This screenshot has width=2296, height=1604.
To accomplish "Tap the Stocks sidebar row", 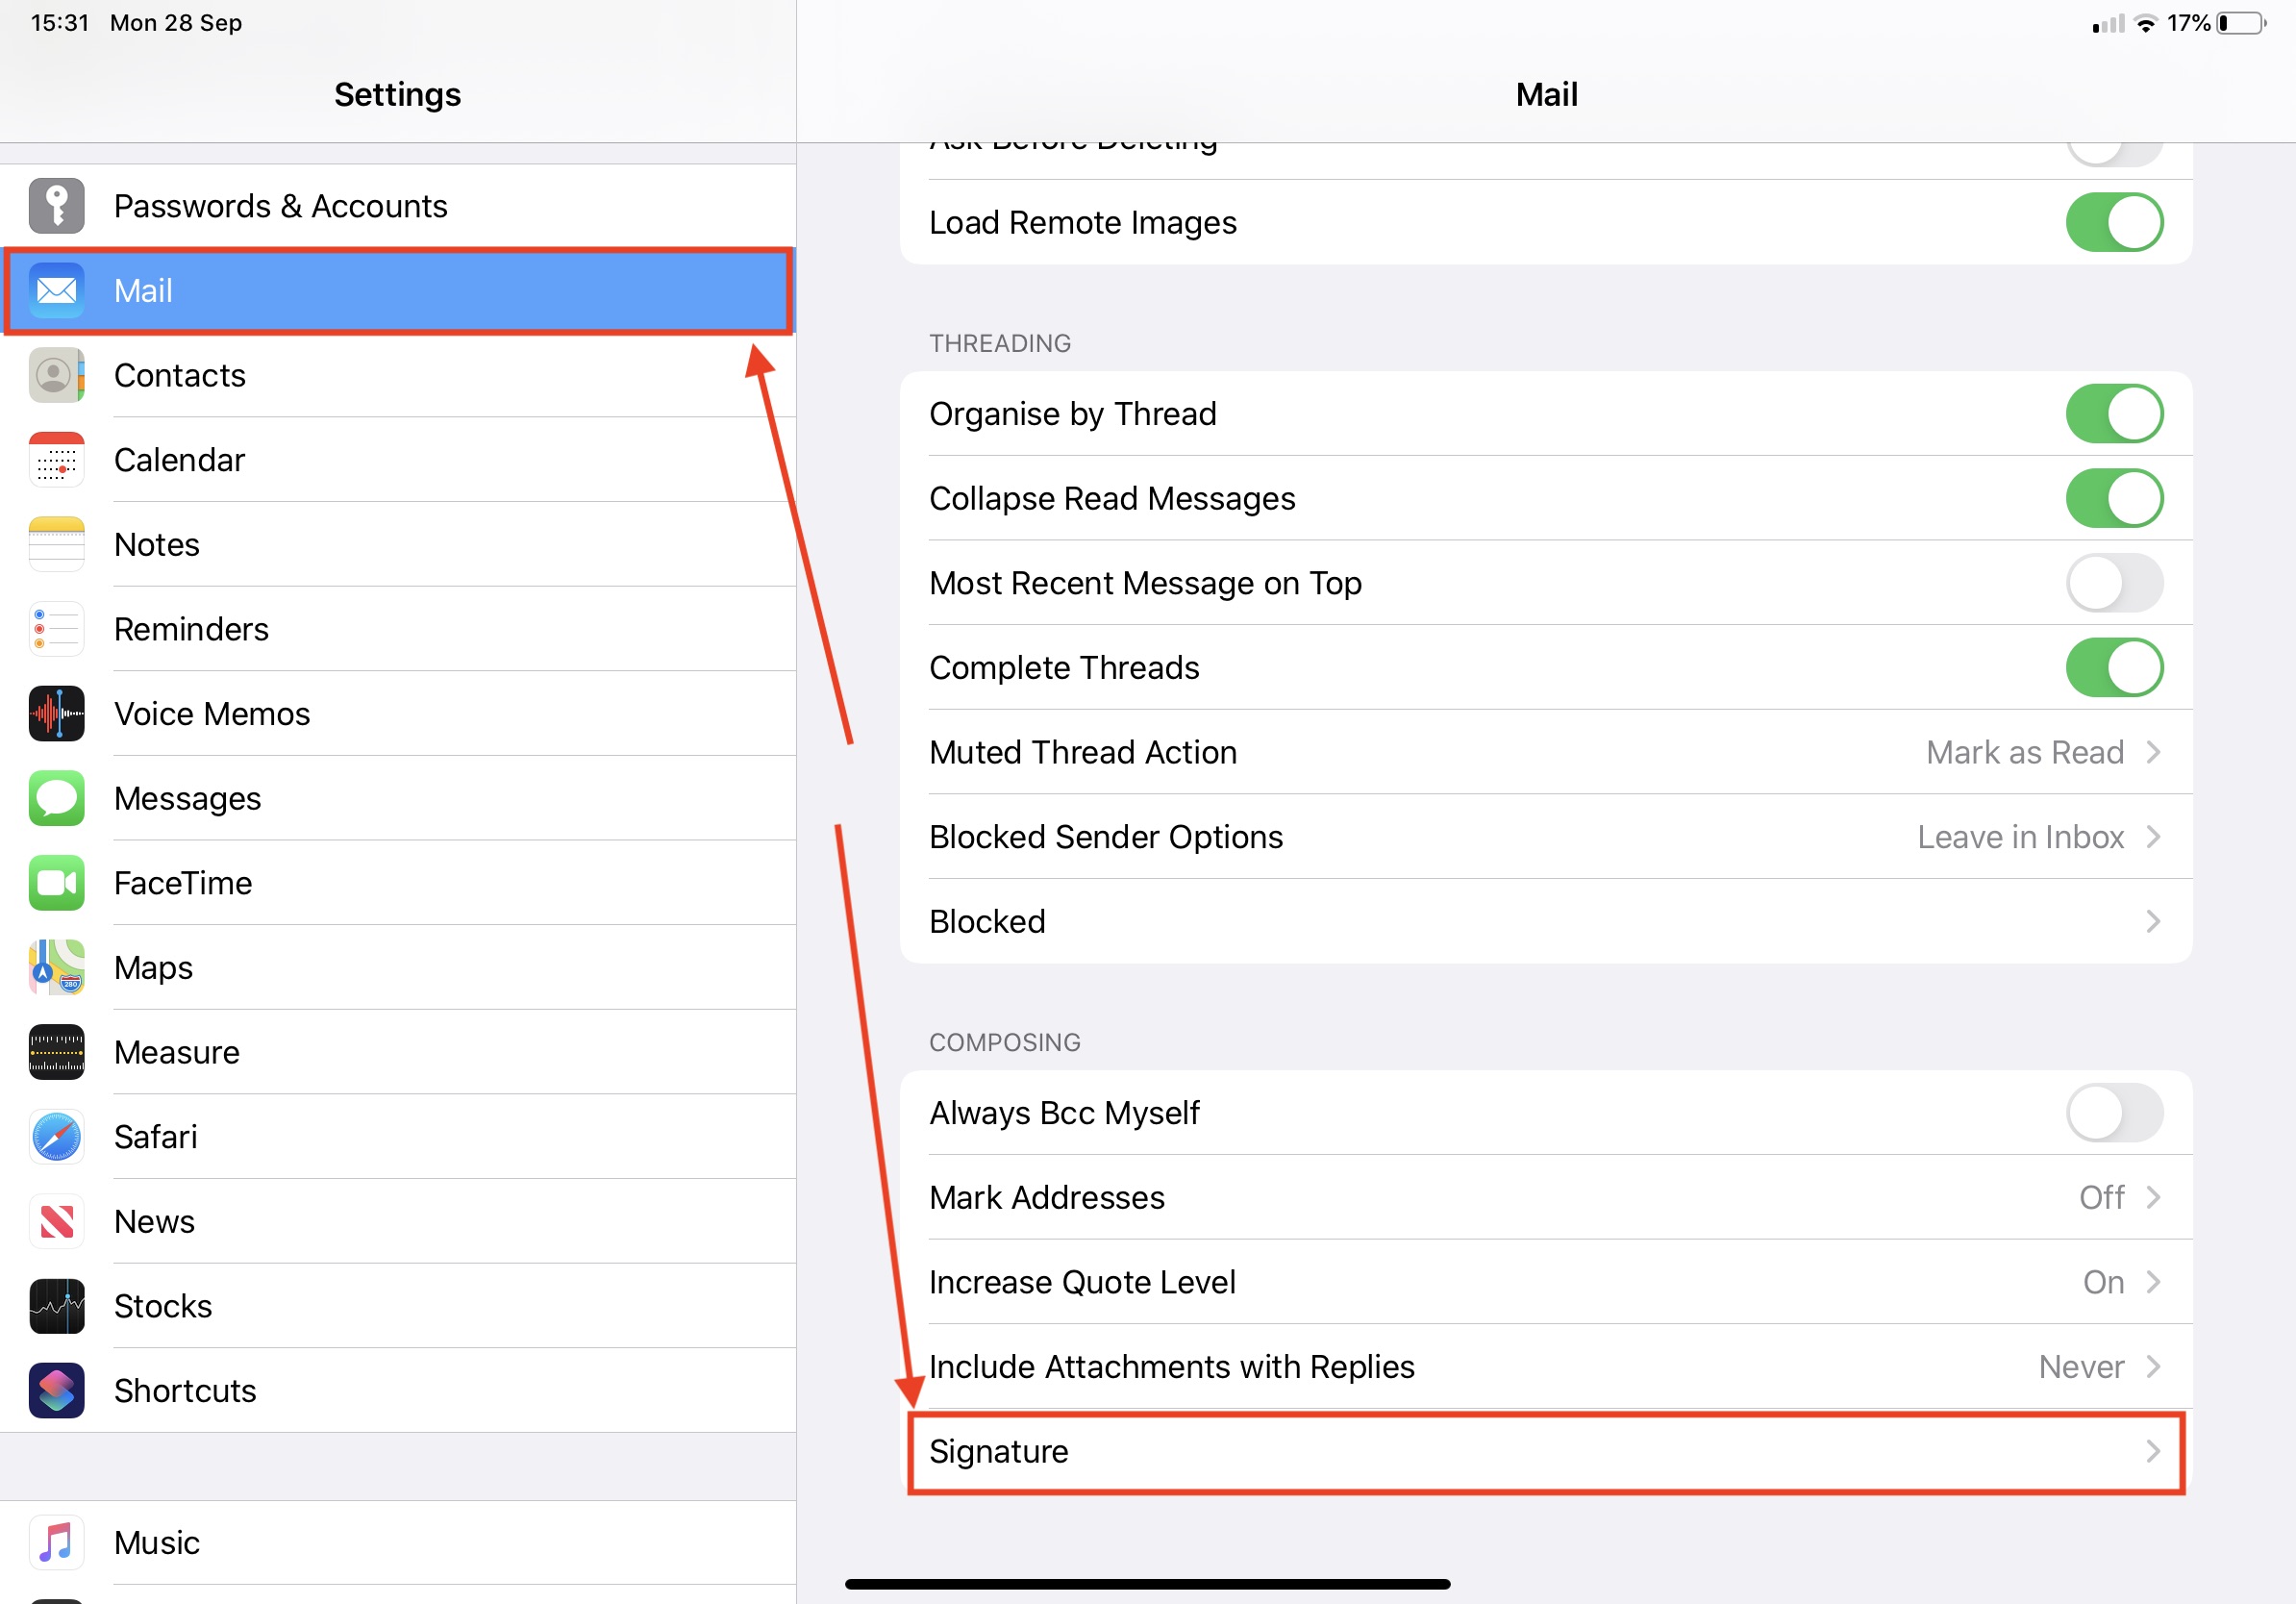I will tap(398, 1307).
